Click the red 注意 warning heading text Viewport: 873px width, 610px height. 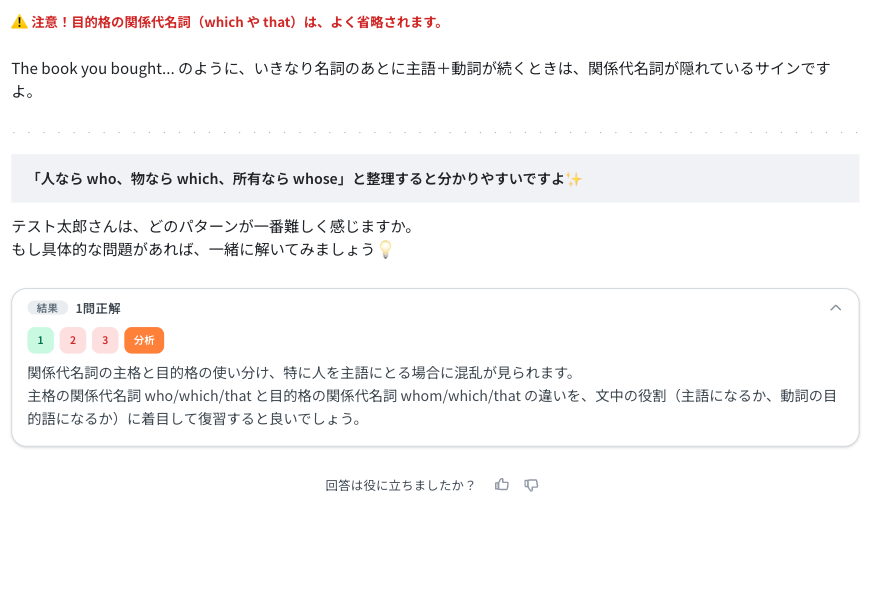(x=236, y=22)
